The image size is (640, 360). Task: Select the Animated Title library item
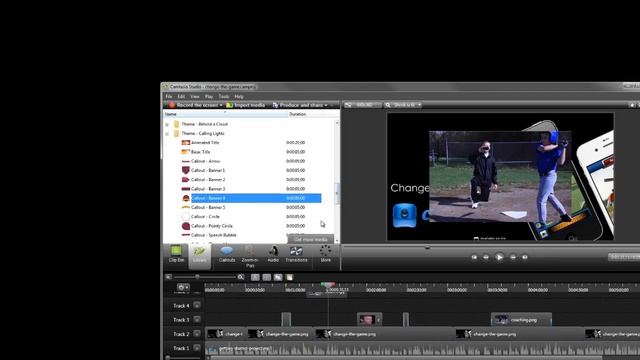pos(205,142)
